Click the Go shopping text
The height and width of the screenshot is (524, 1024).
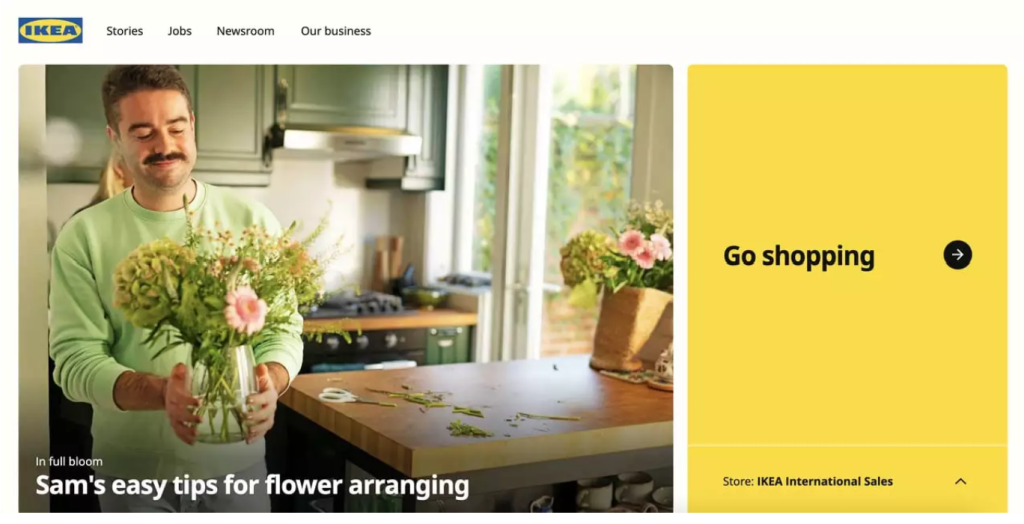799,256
